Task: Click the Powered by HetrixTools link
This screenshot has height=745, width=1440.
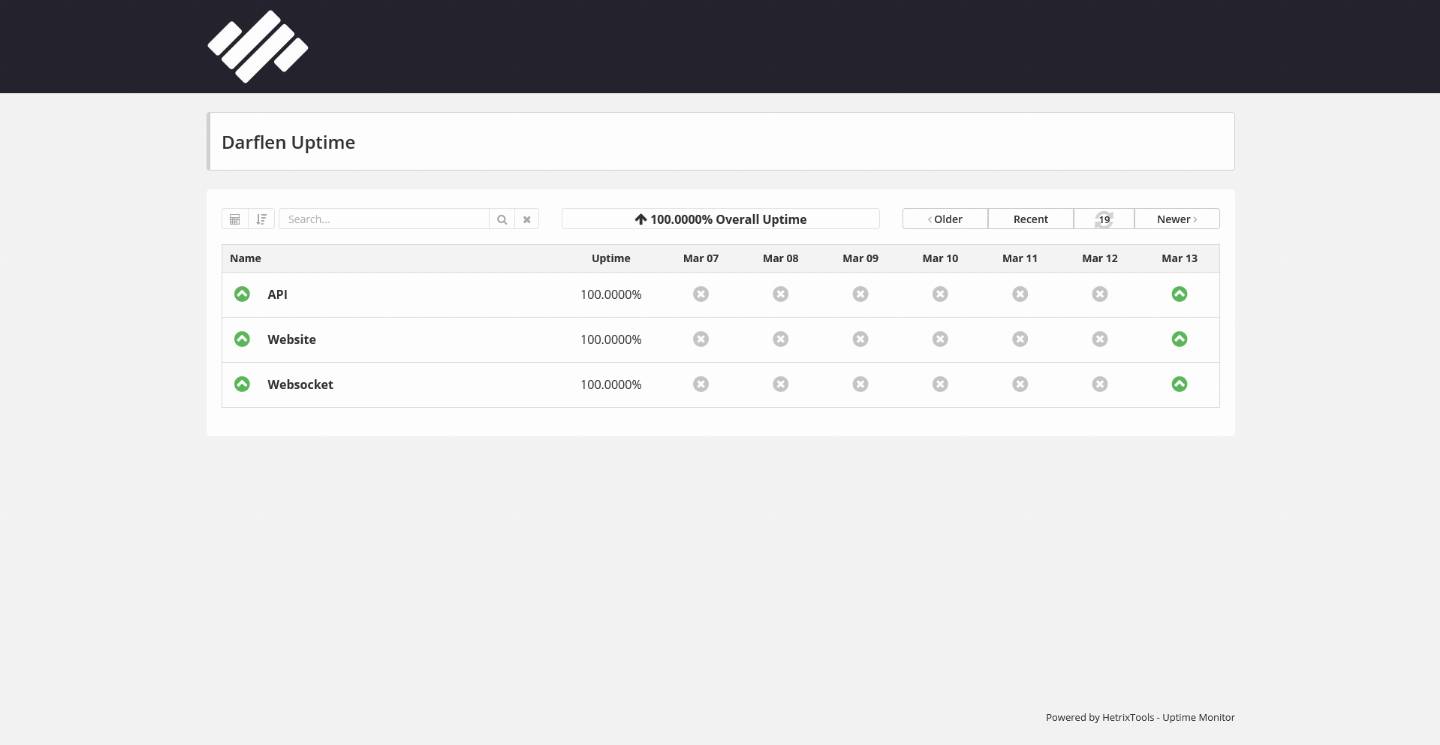Action: tap(1140, 717)
